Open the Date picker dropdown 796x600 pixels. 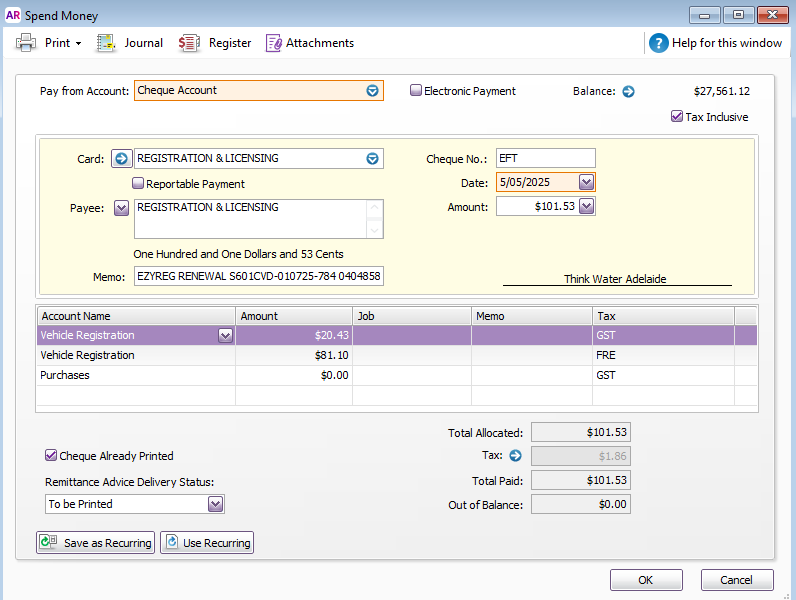(x=586, y=182)
